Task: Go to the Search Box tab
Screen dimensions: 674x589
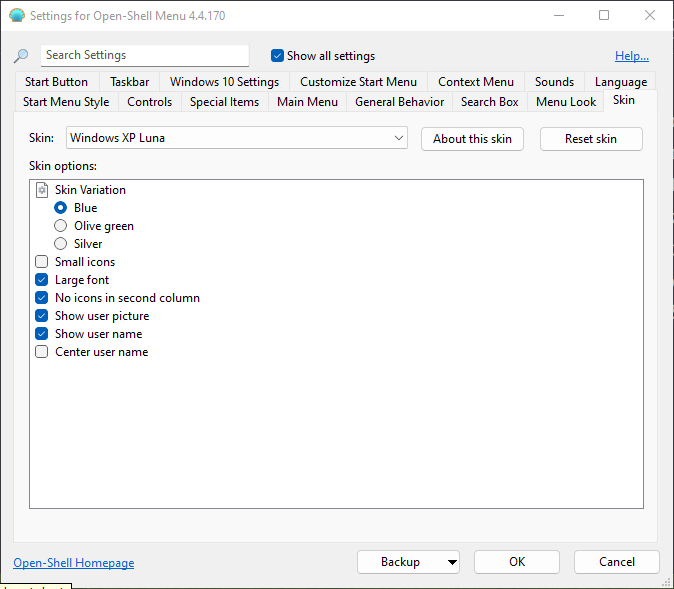Action: pyautogui.click(x=490, y=102)
